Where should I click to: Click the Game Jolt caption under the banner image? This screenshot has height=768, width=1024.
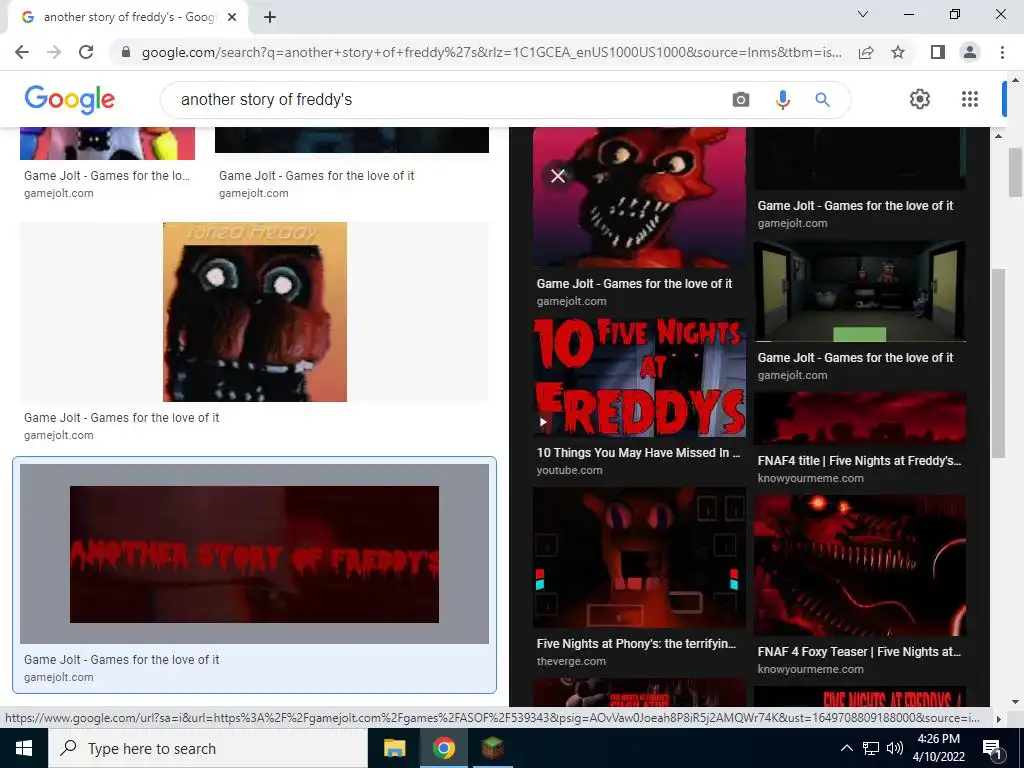point(121,660)
